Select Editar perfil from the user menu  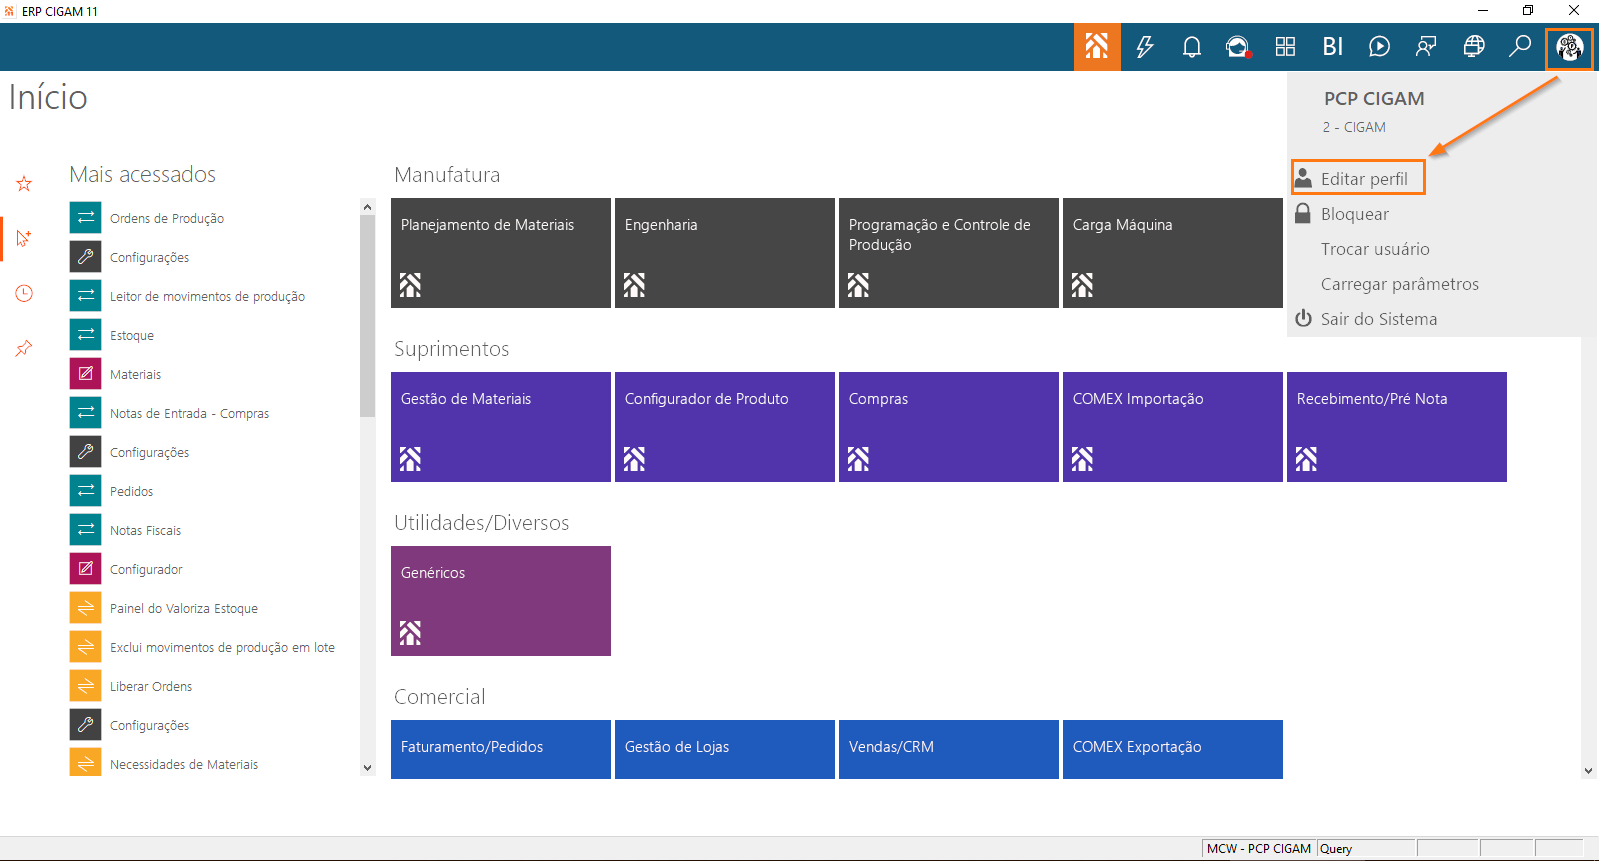click(x=1363, y=179)
